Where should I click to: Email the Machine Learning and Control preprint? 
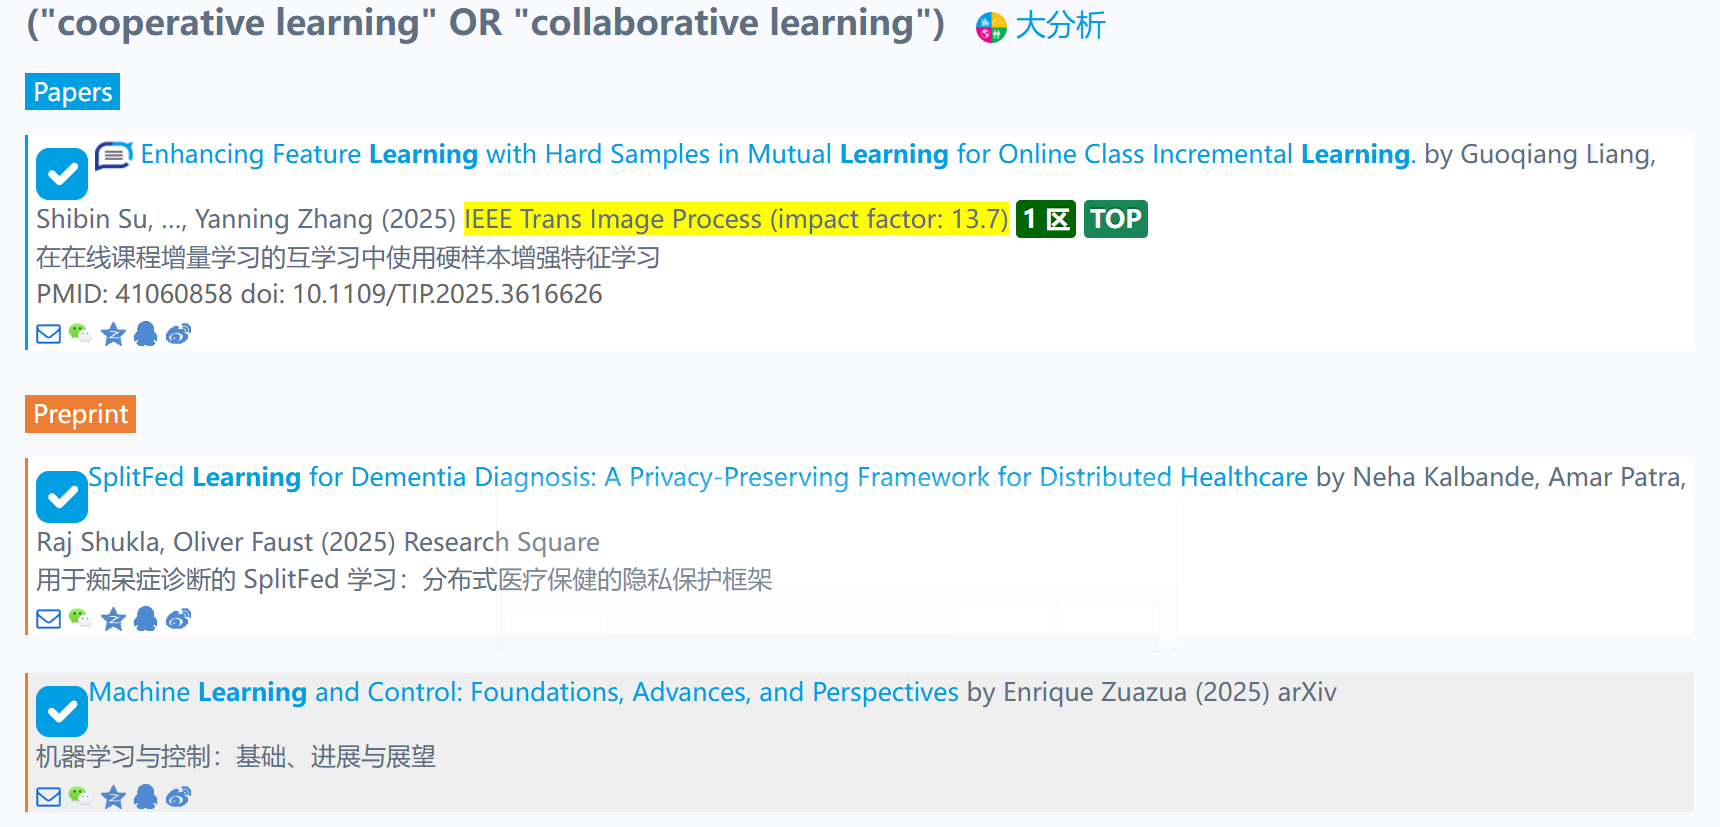click(x=48, y=797)
